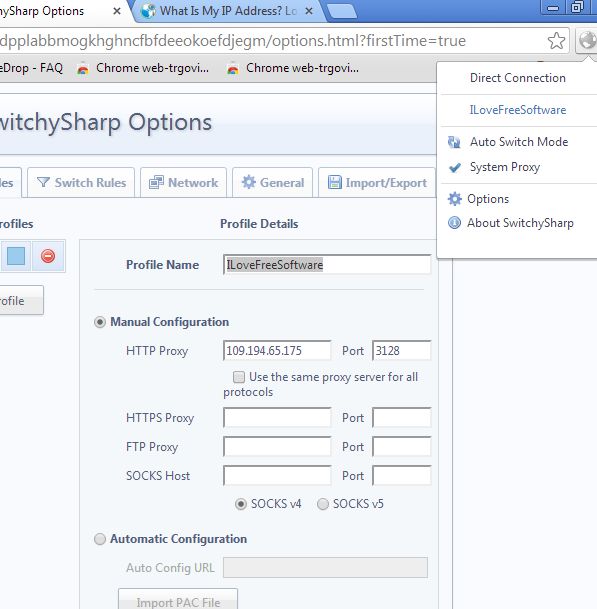Open the Network tab

[183, 183]
